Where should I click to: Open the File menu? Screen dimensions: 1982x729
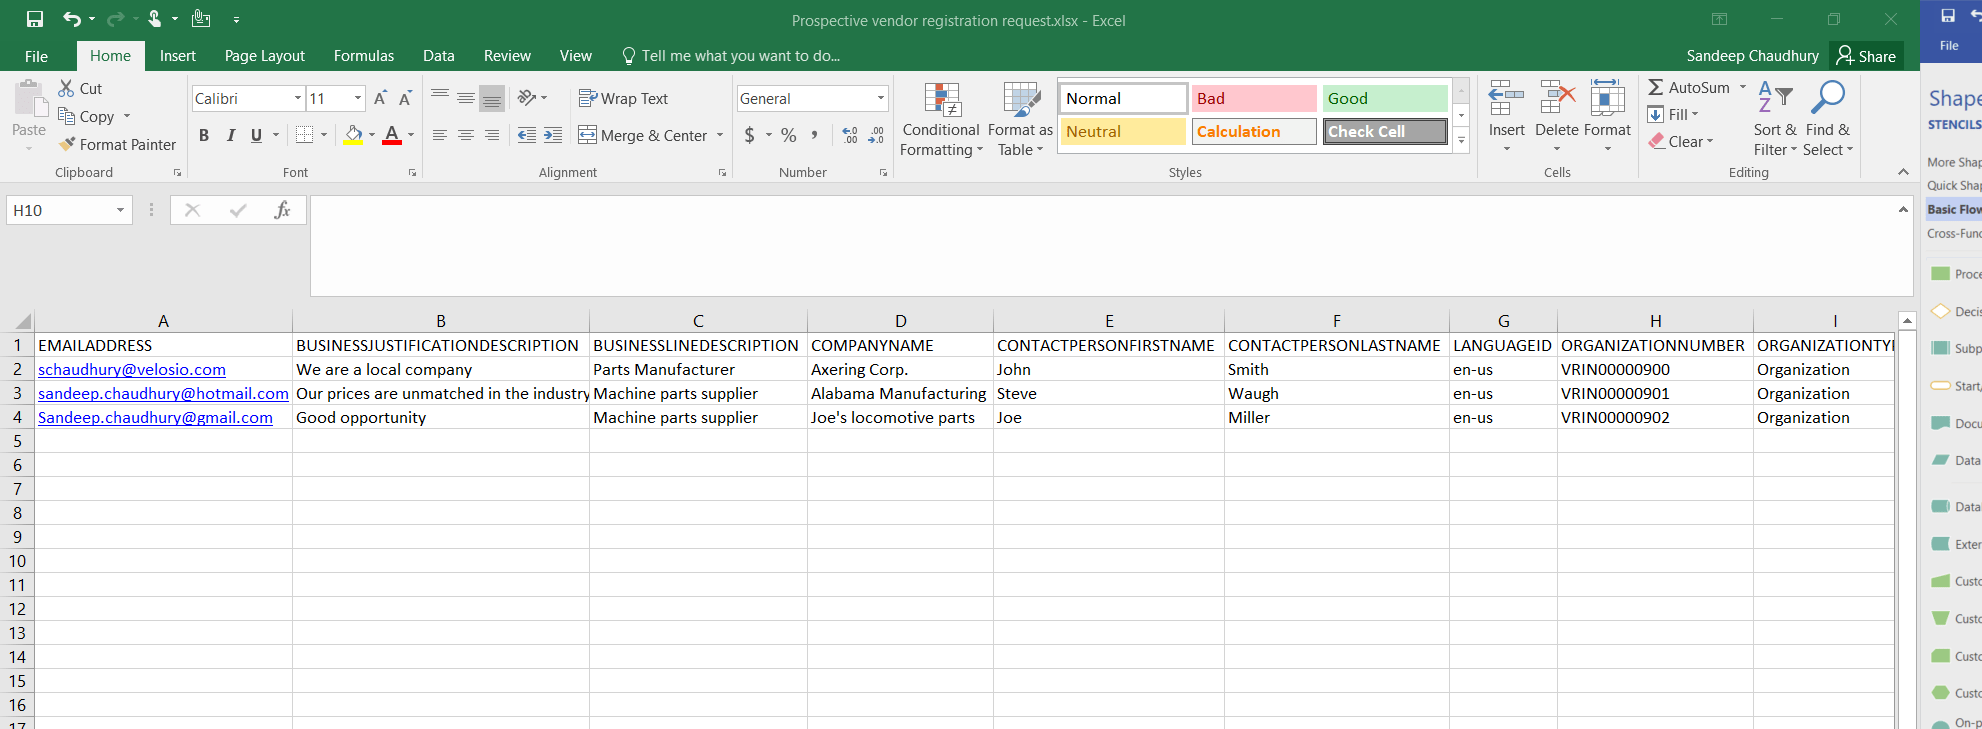[x=36, y=56]
